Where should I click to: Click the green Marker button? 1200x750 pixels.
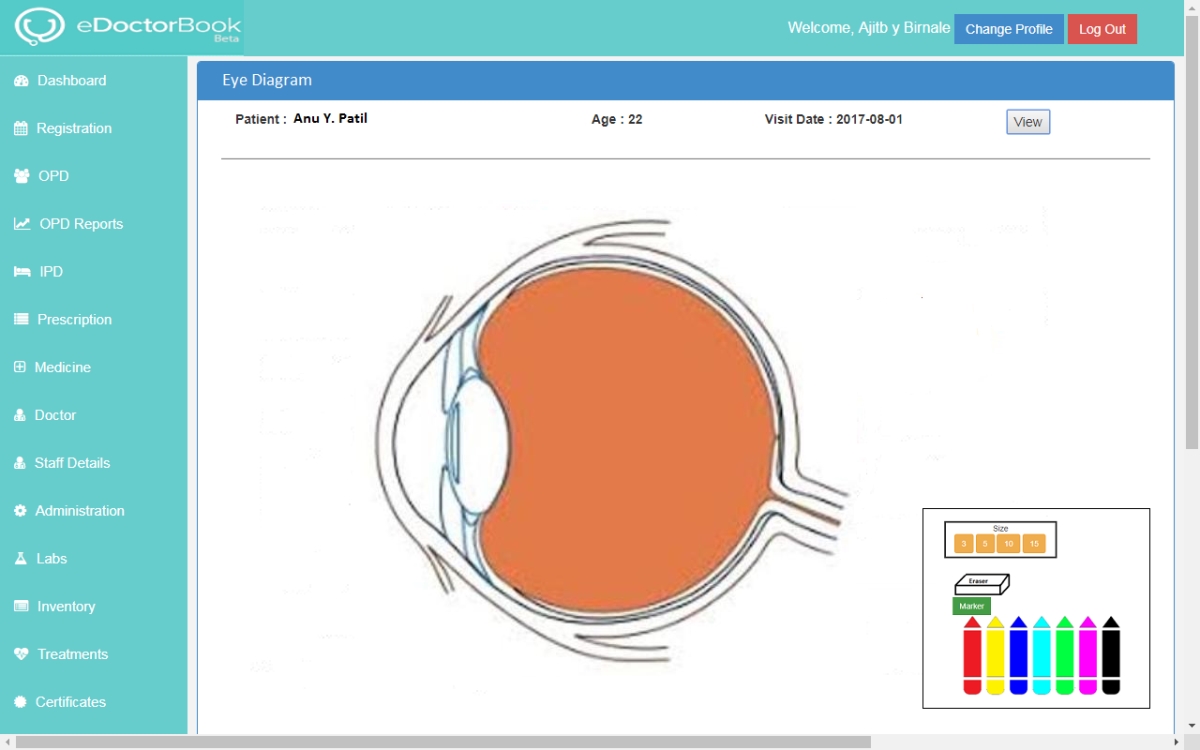pyautogui.click(x=971, y=606)
